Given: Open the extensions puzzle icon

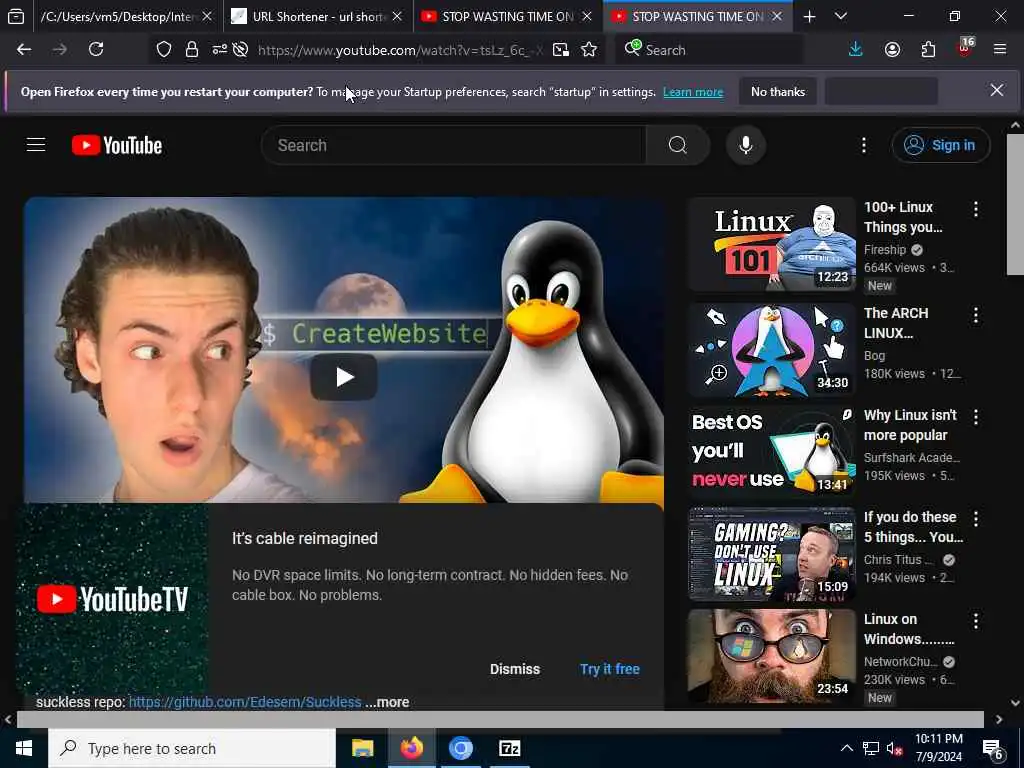Looking at the screenshot, I should pos(928,50).
